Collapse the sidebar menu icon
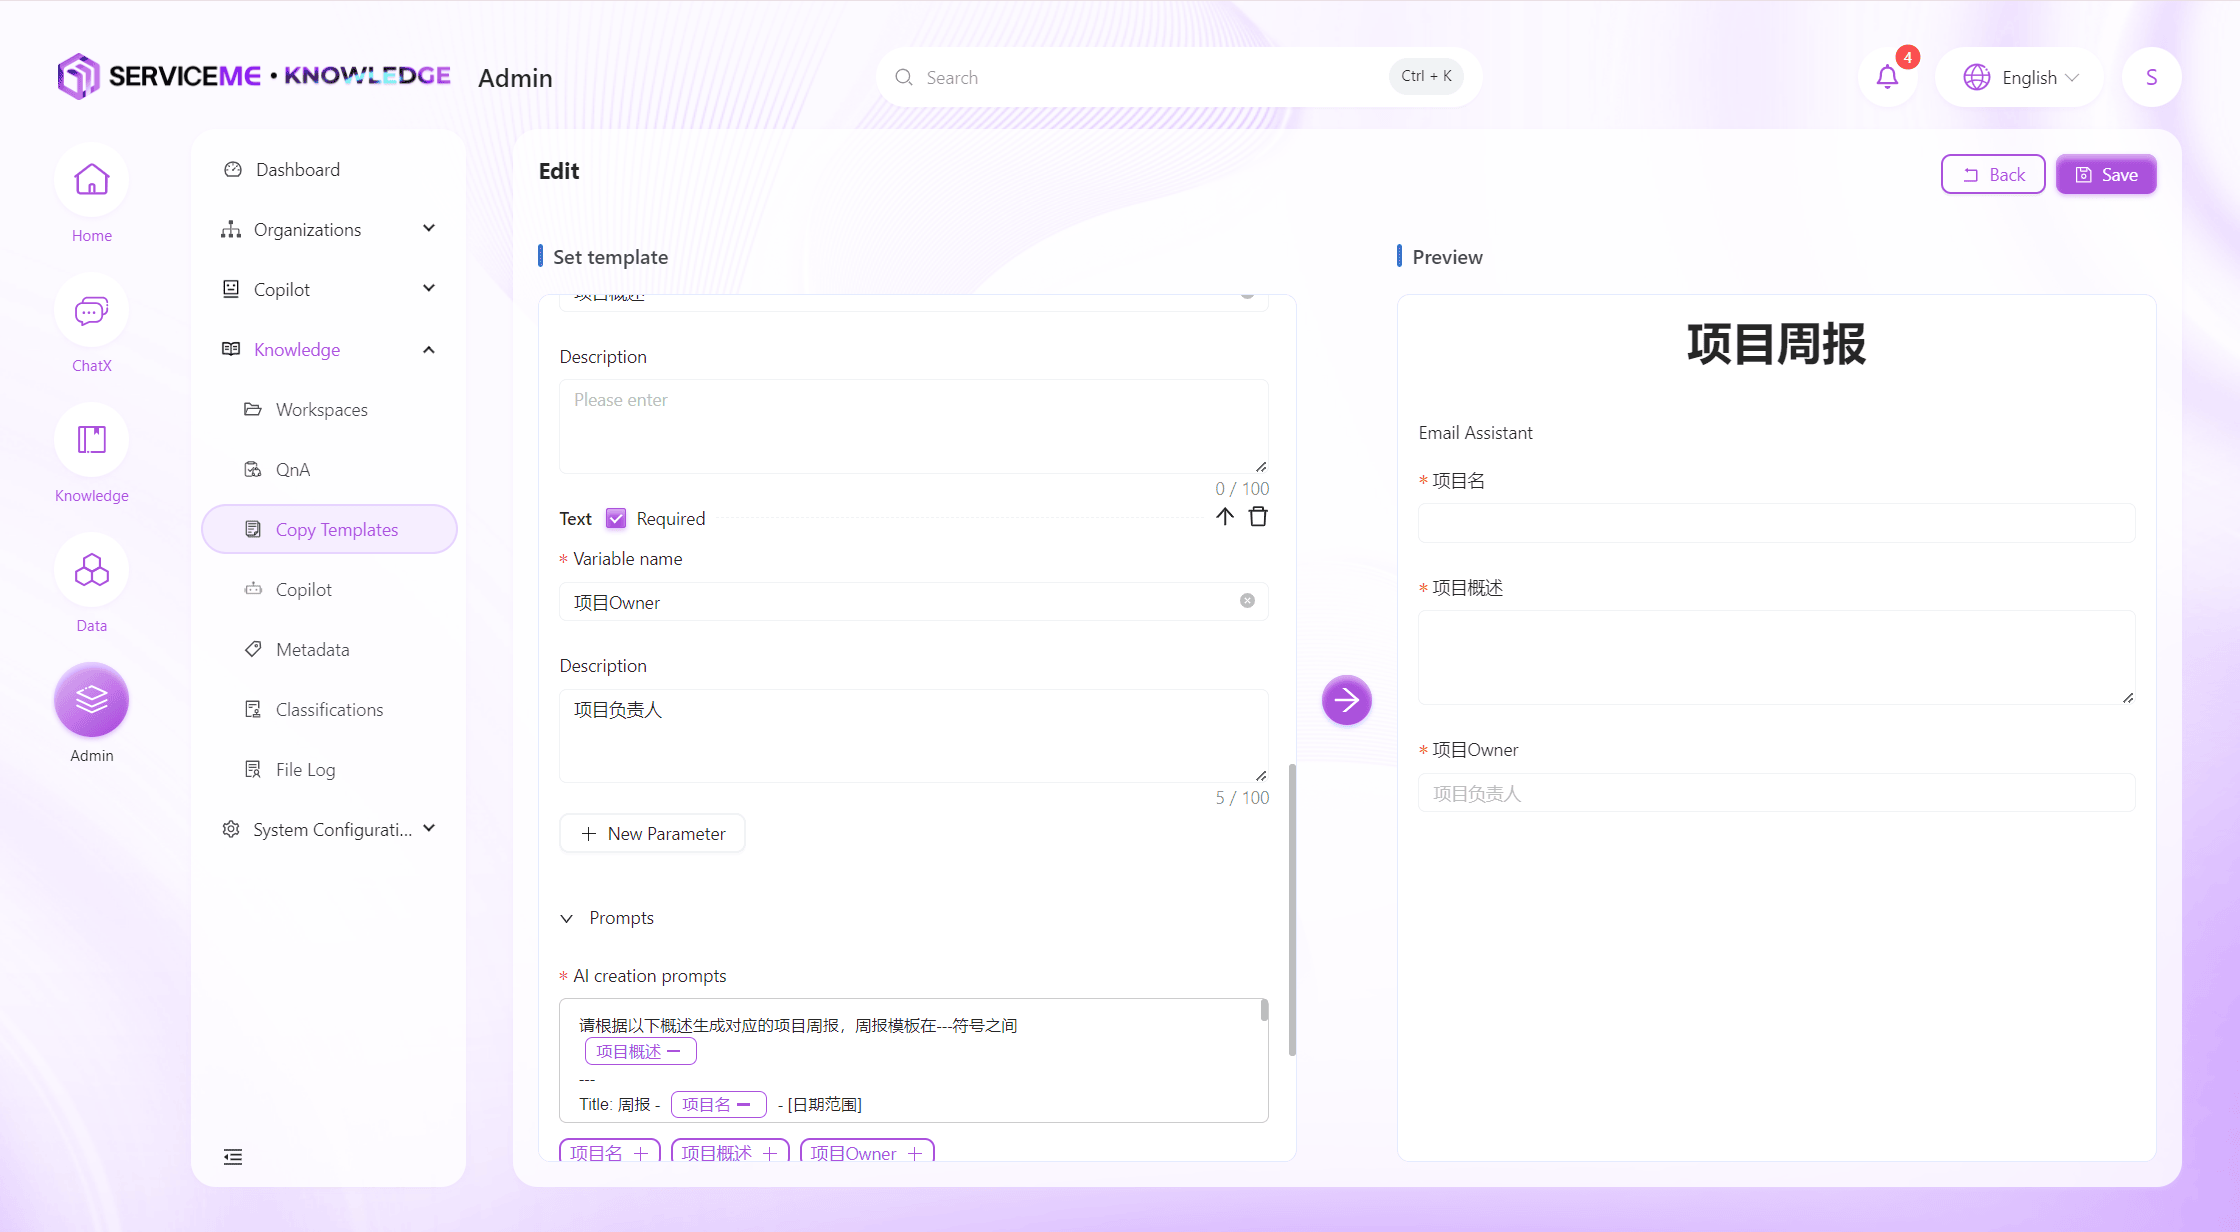 (233, 1157)
